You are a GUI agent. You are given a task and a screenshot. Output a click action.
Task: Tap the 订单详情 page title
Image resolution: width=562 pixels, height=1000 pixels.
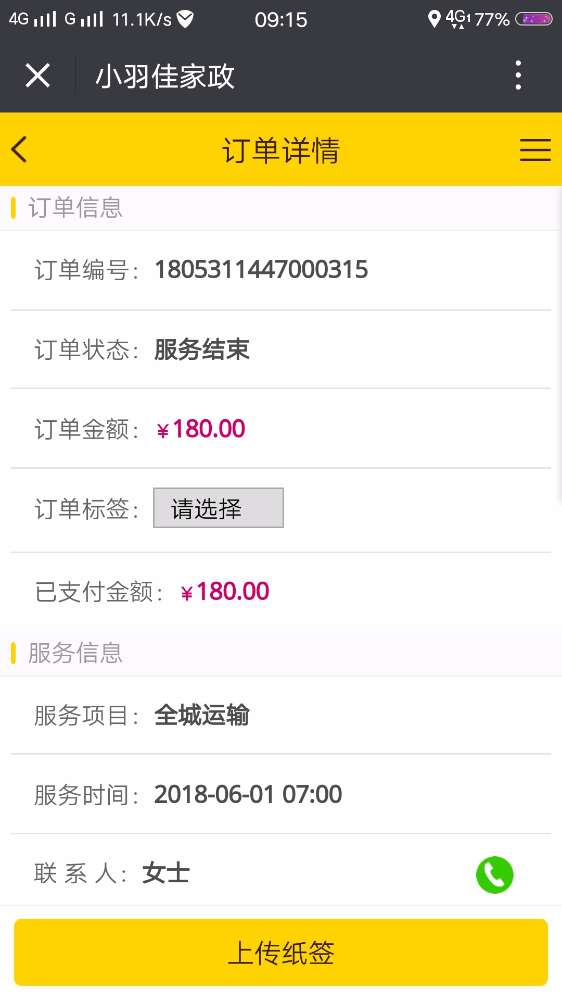coord(281,151)
